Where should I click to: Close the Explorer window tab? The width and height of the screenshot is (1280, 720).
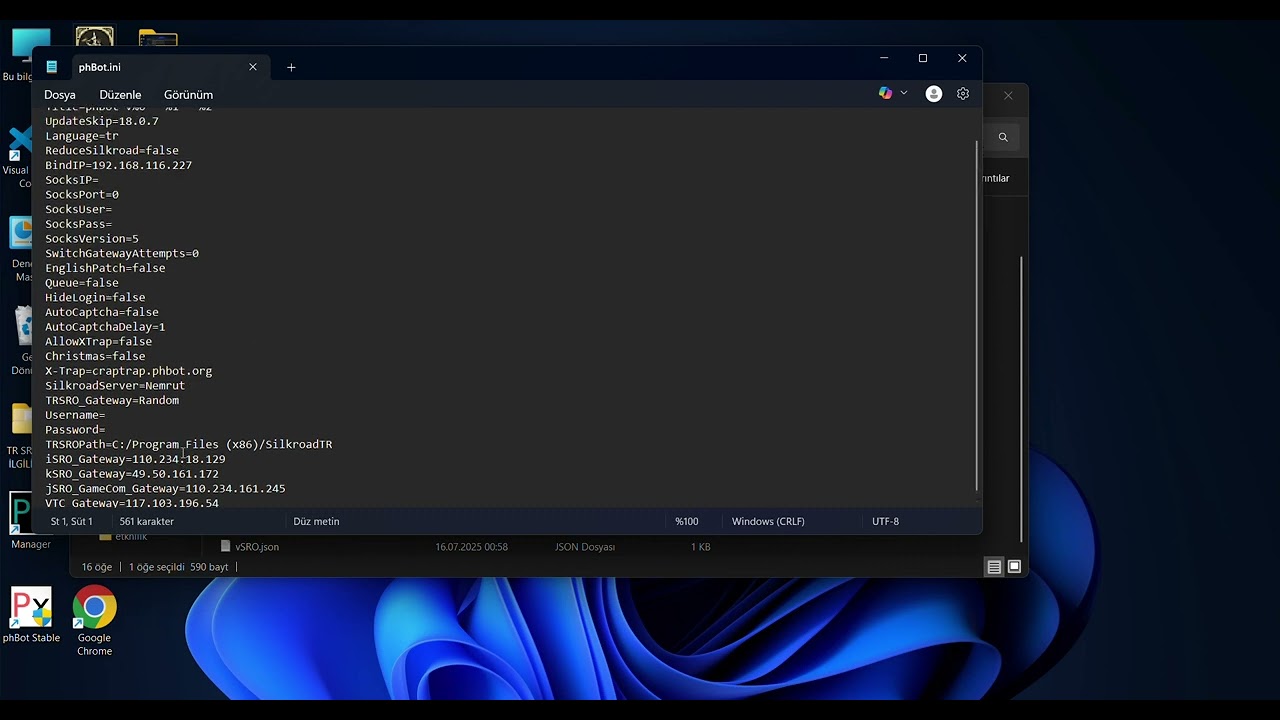tap(1008, 95)
